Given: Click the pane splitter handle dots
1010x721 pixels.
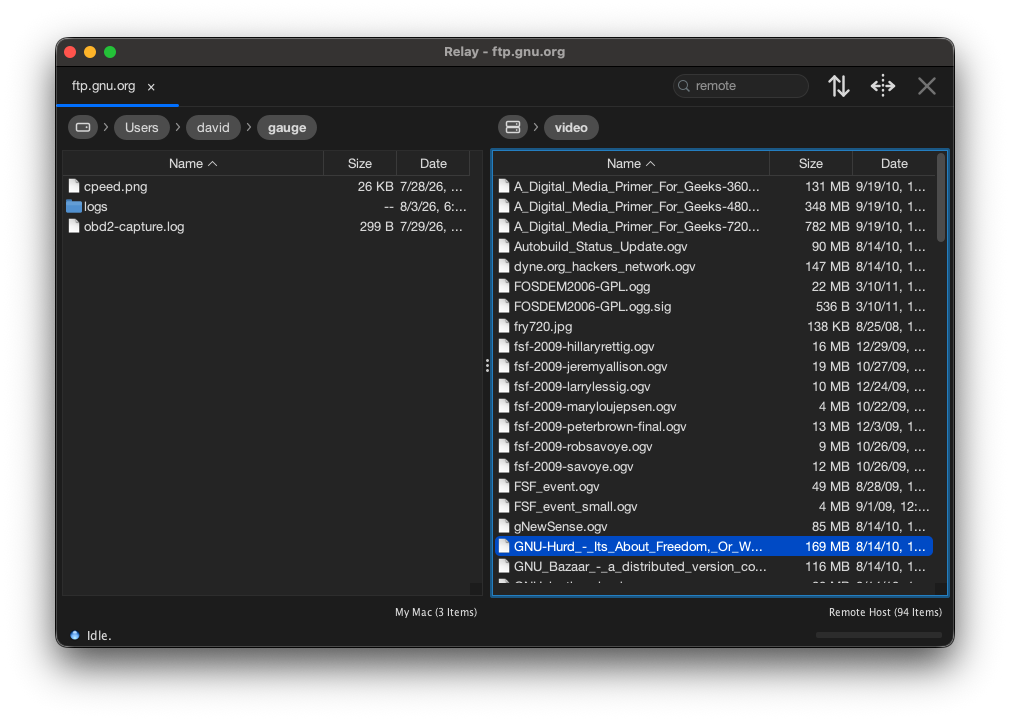Looking at the screenshot, I should tap(487, 366).
